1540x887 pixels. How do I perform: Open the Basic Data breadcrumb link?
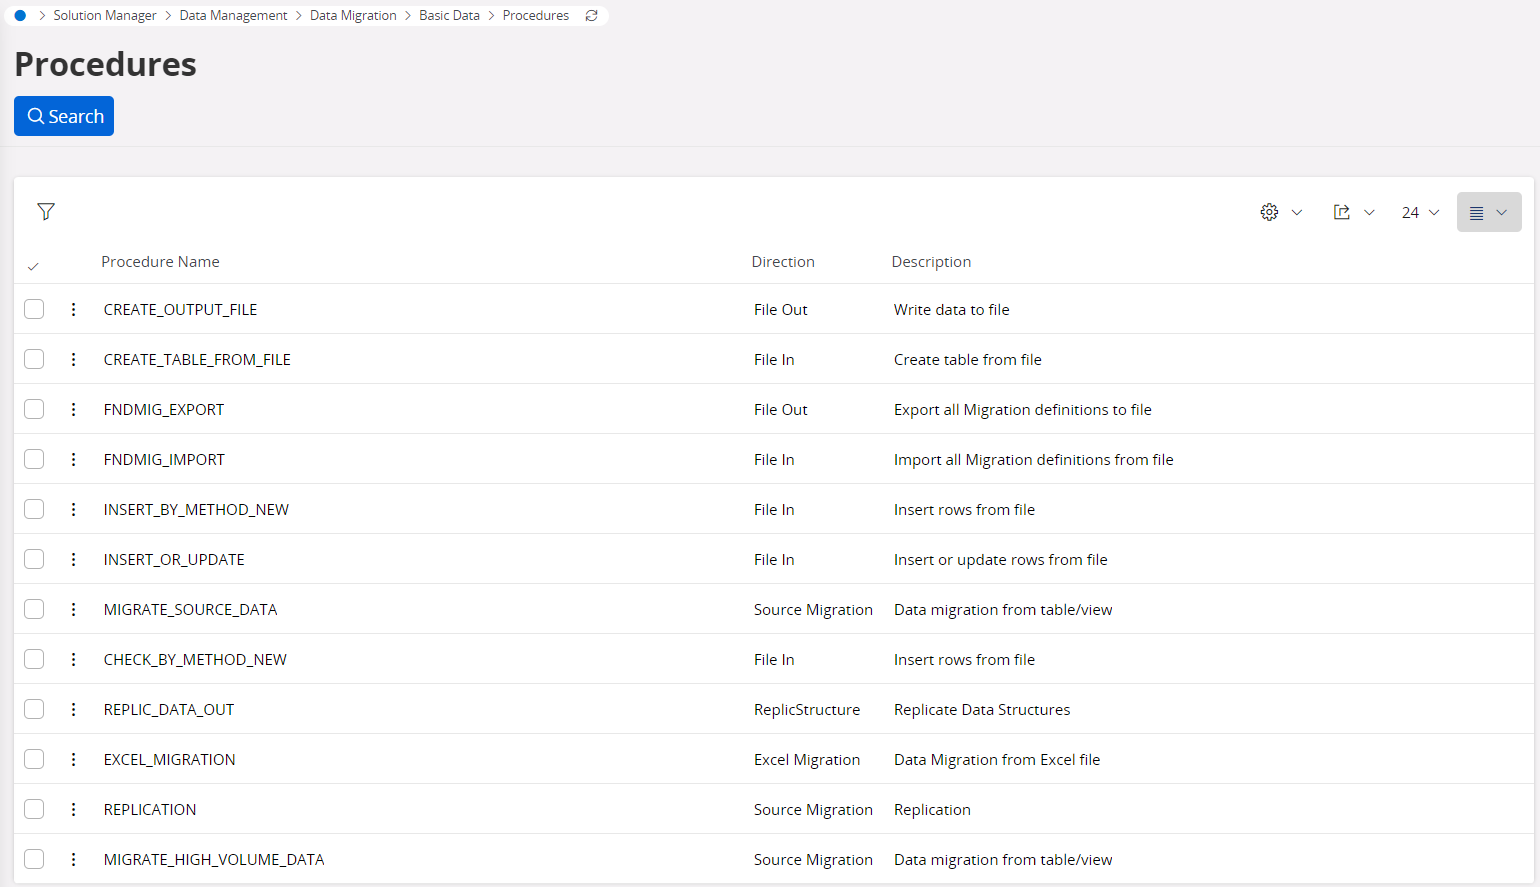pyautogui.click(x=449, y=16)
